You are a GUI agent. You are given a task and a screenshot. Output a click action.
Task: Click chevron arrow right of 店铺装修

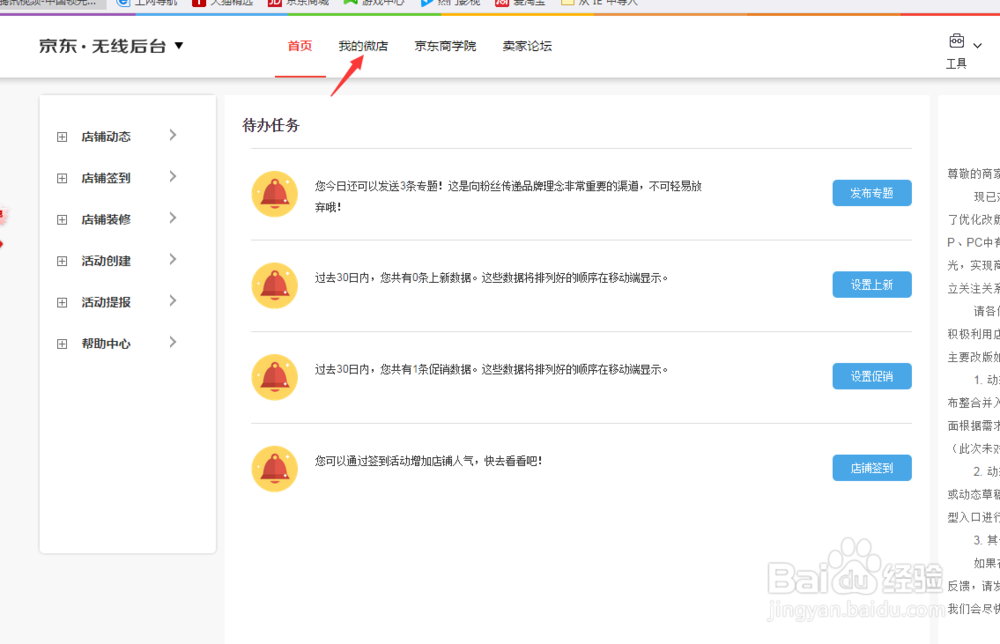[x=173, y=218]
